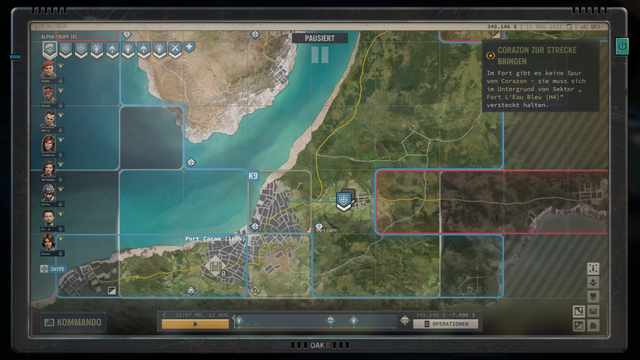
Task: Click the Pausiert status label
Action: [320, 38]
